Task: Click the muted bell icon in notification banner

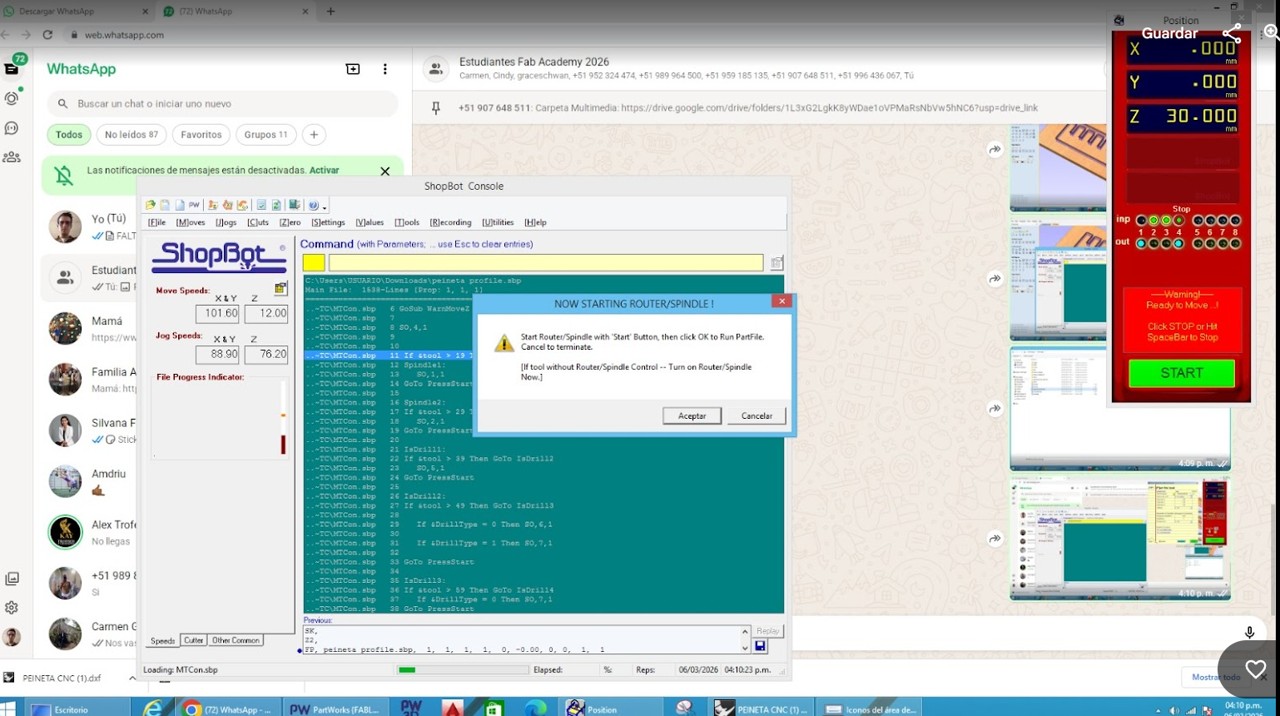Action: pyautogui.click(x=64, y=176)
